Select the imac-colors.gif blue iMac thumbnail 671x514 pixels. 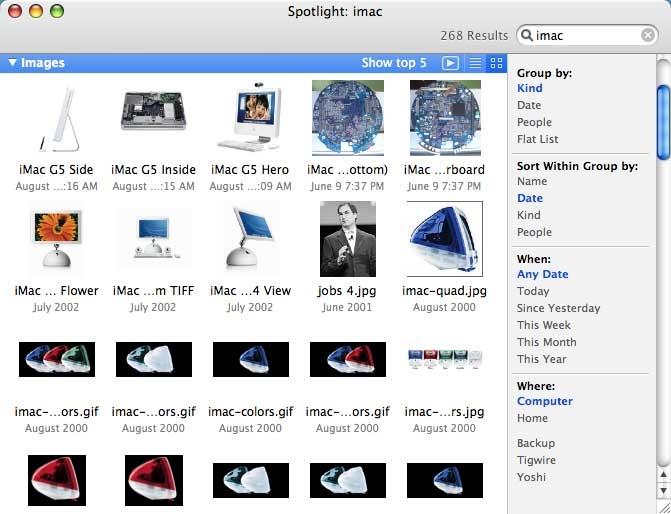coord(251,360)
